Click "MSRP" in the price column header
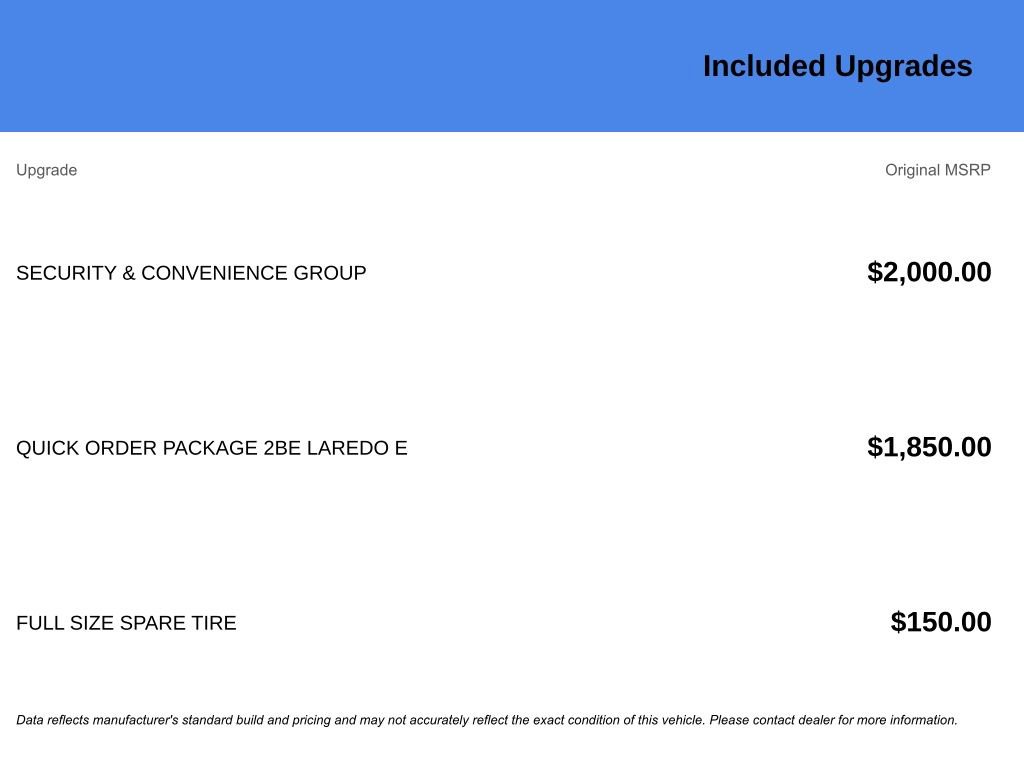1024x768 pixels. tap(968, 170)
